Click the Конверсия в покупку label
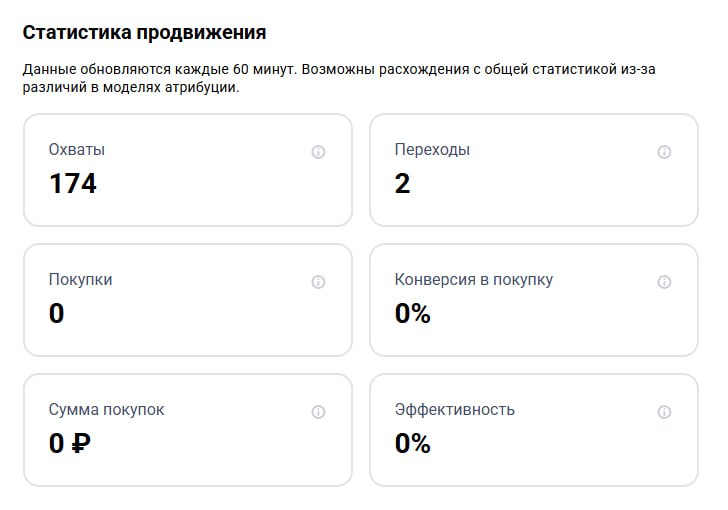The height and width of the screenshot is (510, 728). pyautogui.click(x=474, y=280)
